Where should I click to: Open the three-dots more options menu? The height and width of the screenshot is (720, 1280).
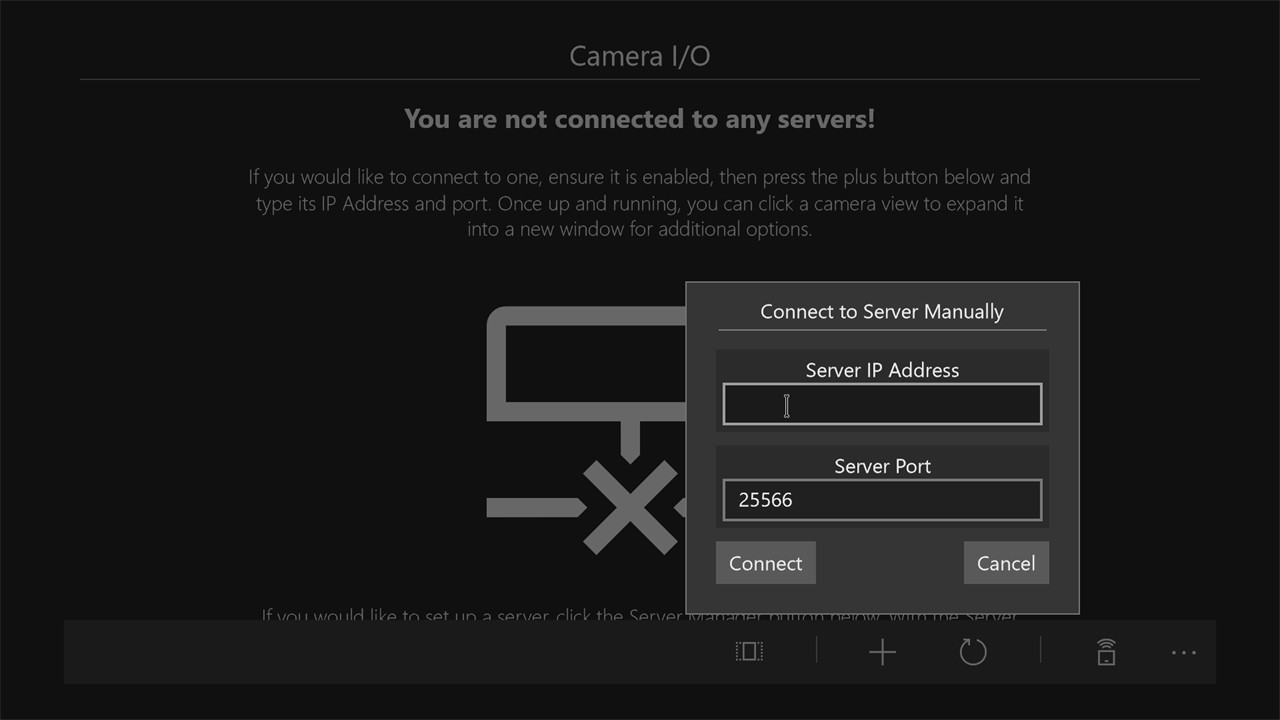(x=1184, y=653)
